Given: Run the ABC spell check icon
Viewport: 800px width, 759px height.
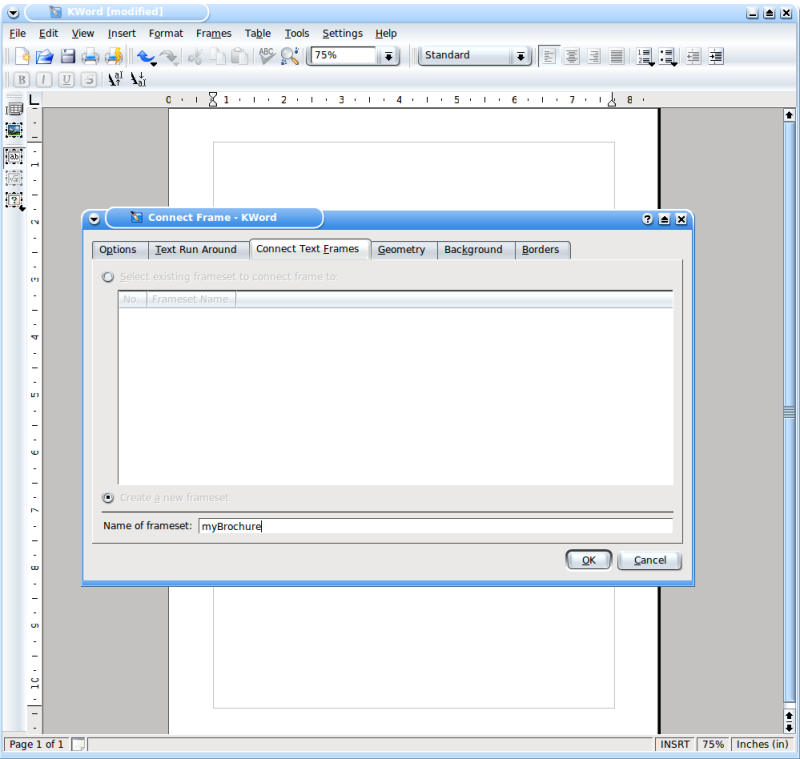Looking at the screenshot, I should click(266, 56).
